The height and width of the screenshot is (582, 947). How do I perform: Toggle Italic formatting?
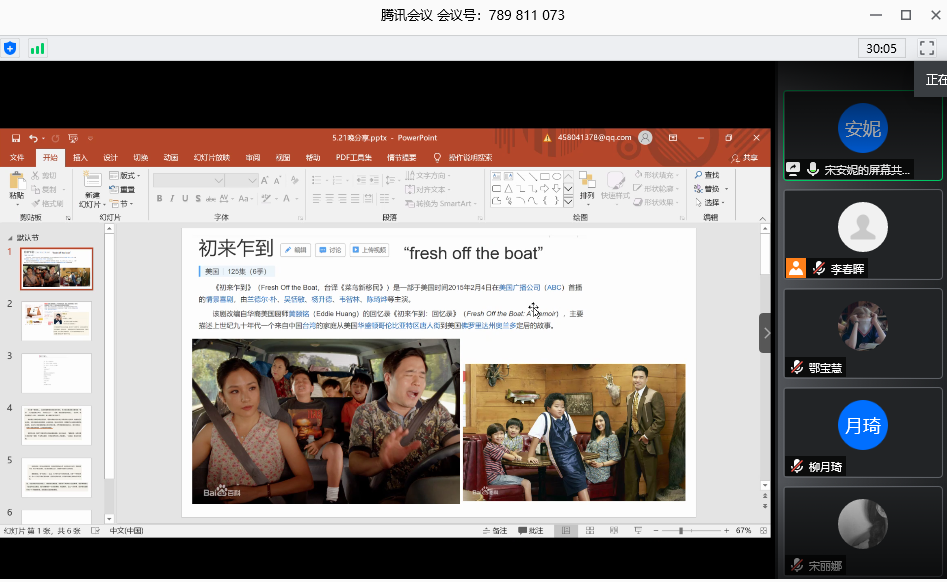tap(172, 199)
